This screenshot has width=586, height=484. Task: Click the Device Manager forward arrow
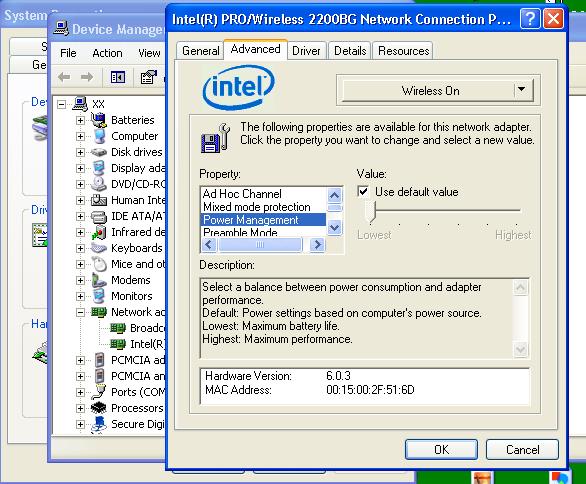click(x=87, y=77)
